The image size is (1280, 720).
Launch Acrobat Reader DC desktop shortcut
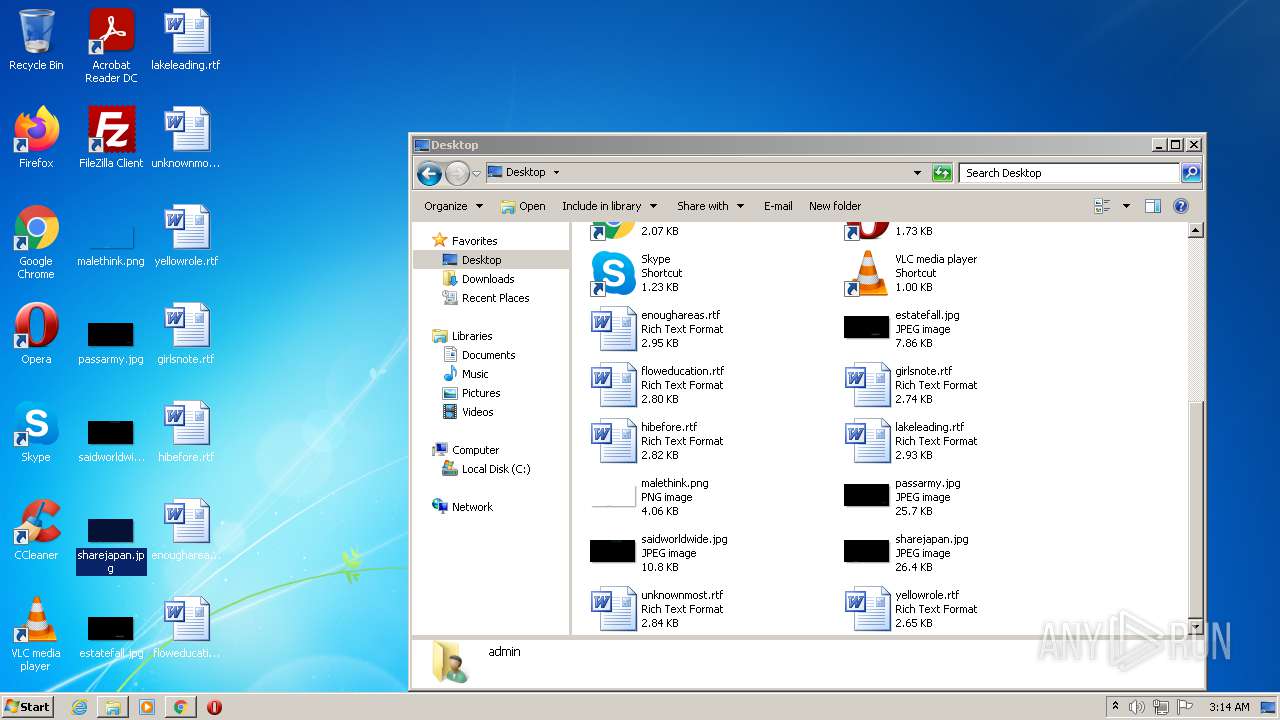111,46
